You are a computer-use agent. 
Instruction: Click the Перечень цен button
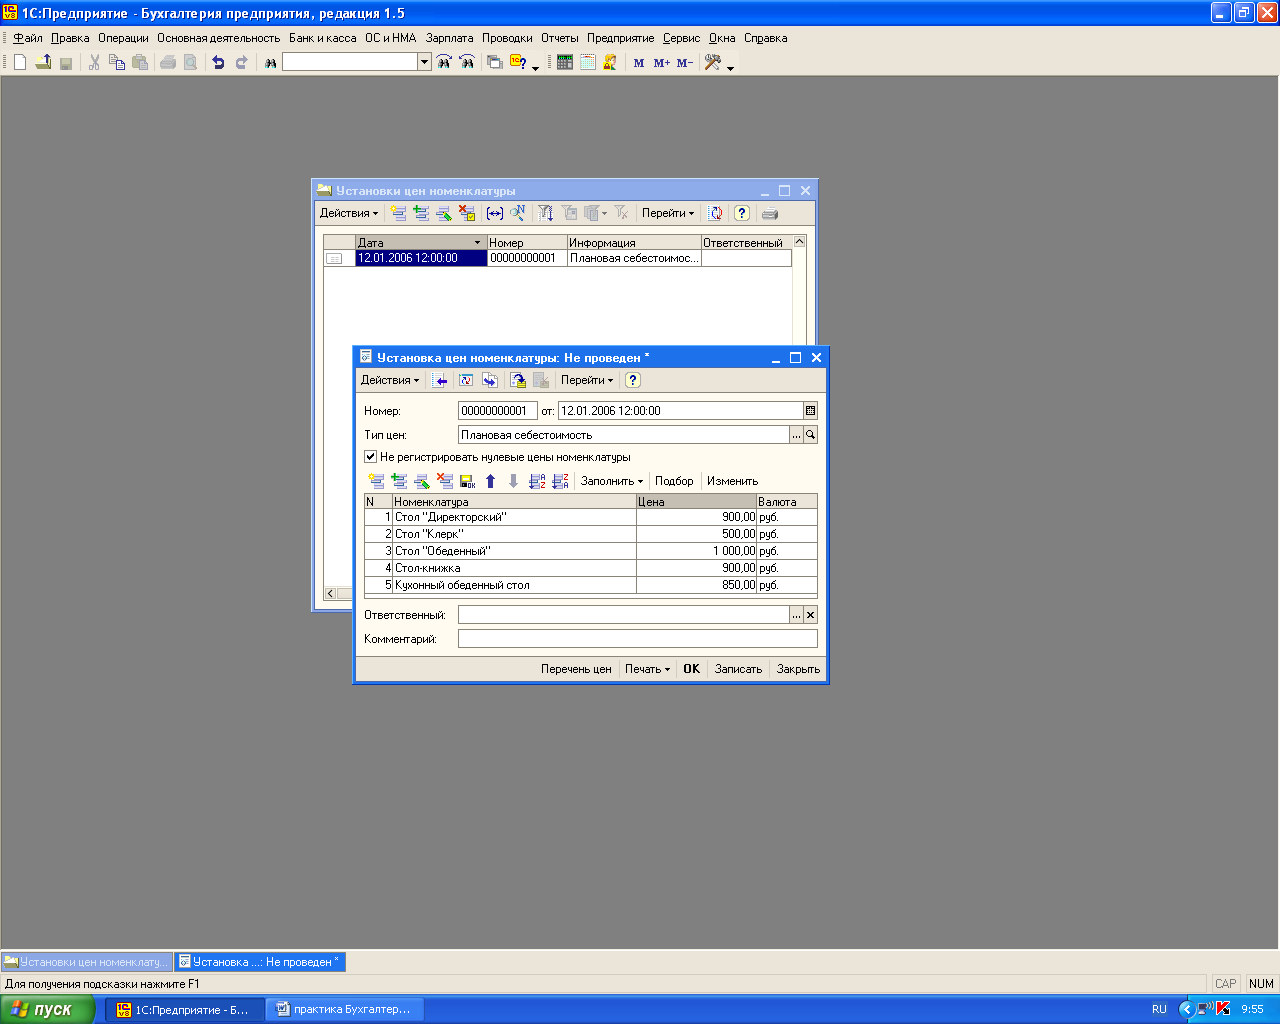576,669
